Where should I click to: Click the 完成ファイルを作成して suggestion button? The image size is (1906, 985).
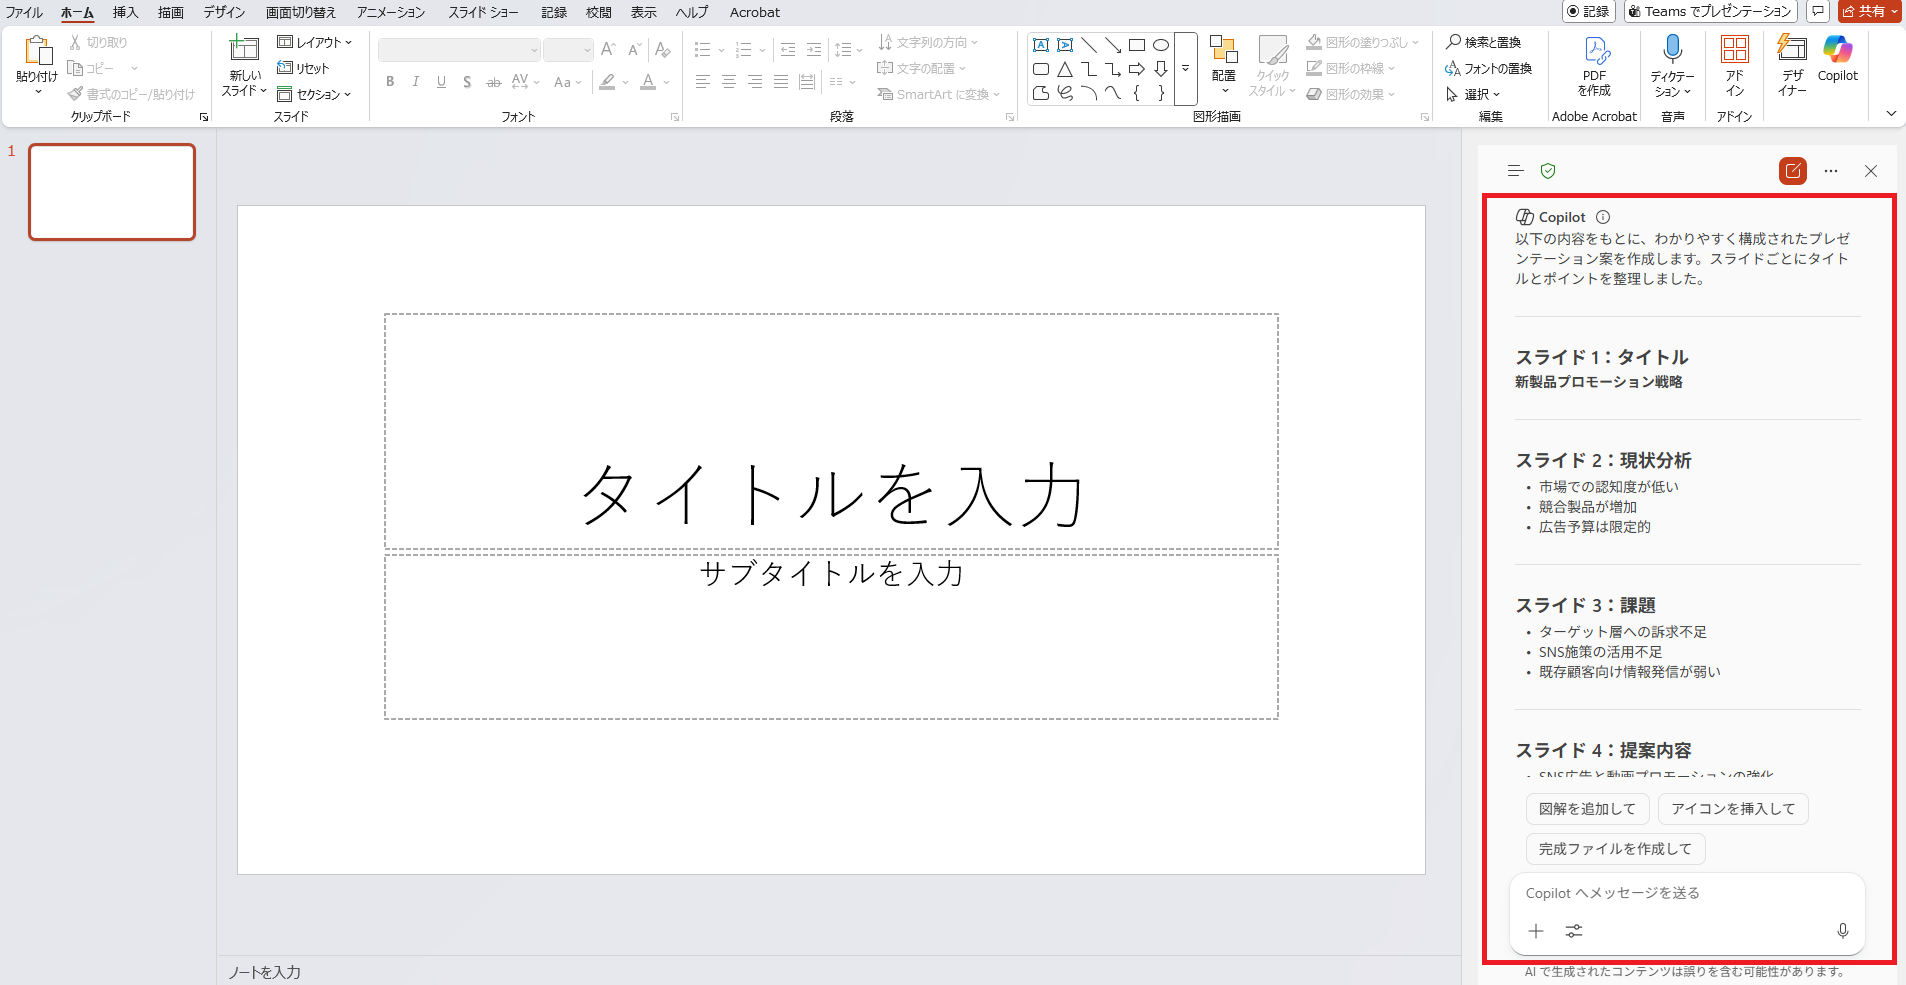click(1615, 849)
